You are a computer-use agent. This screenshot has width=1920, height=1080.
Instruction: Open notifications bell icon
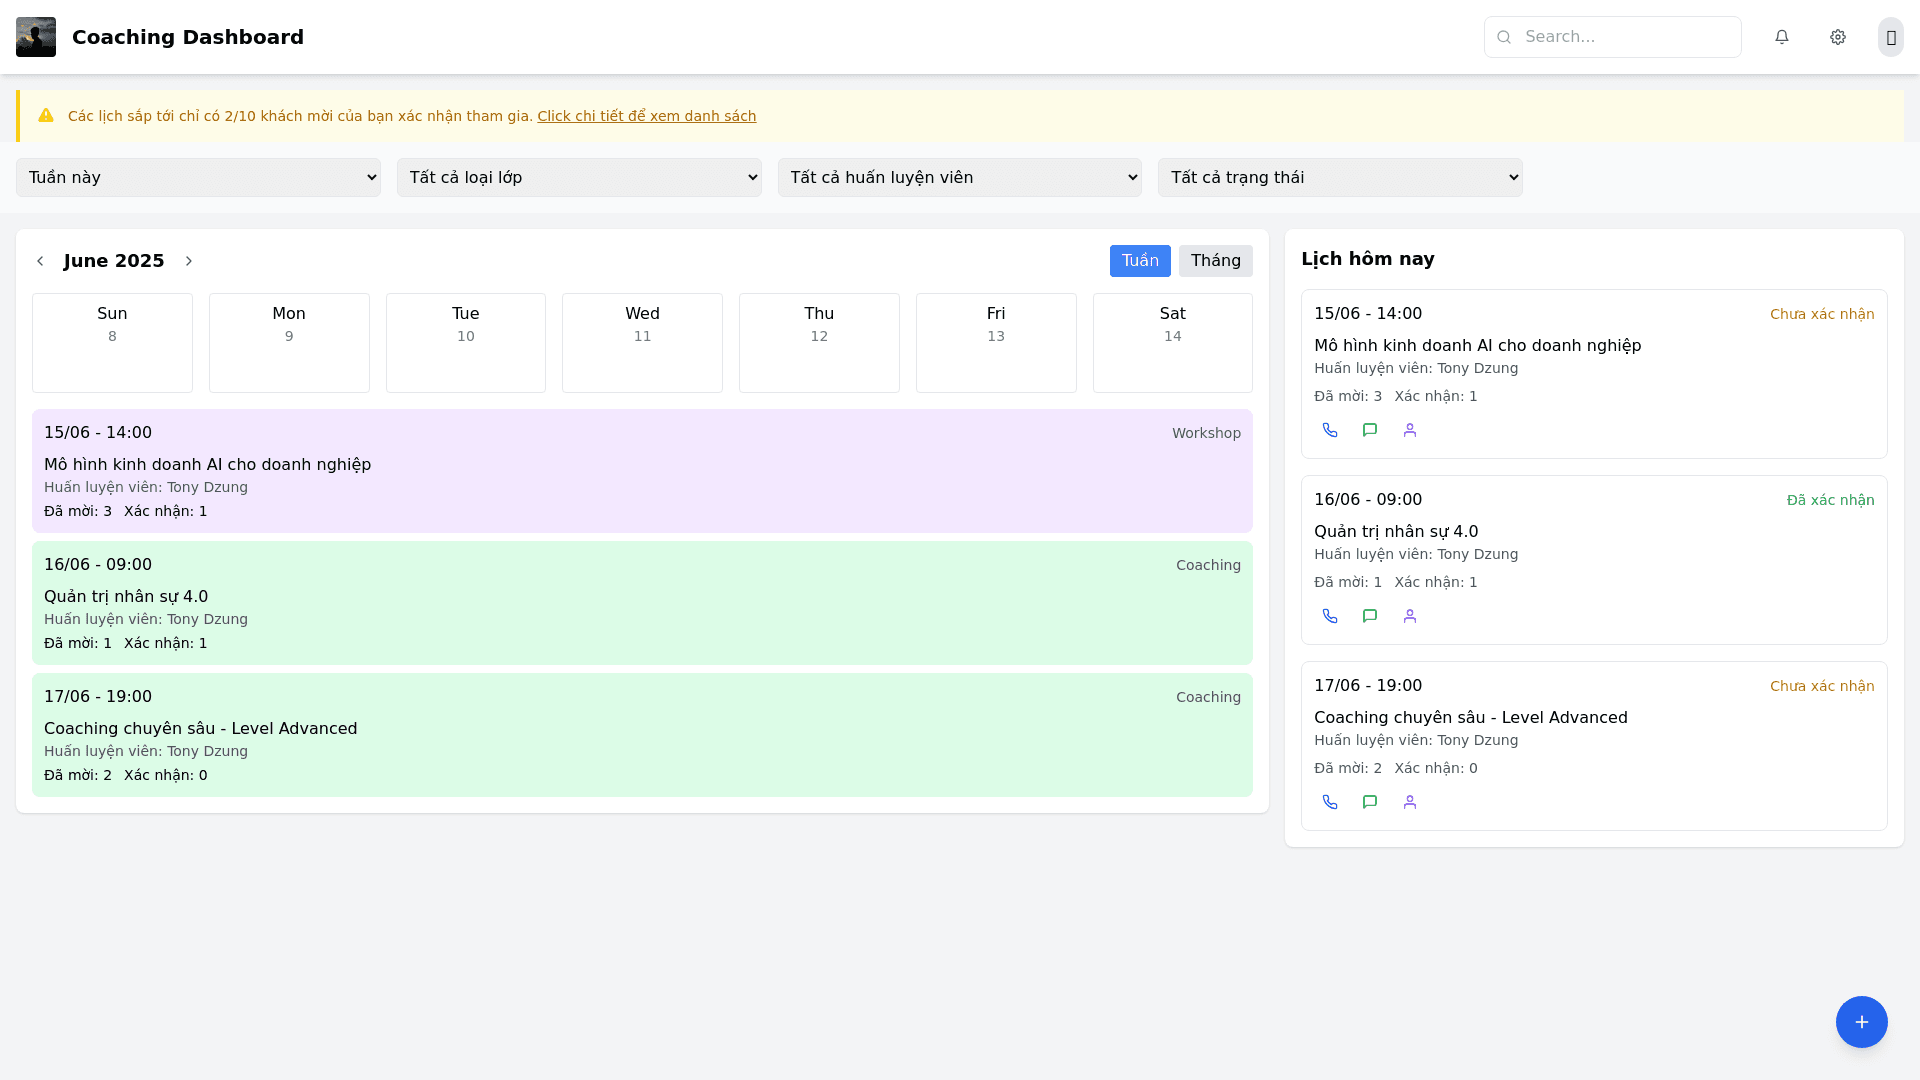[x=1782, y=37]
